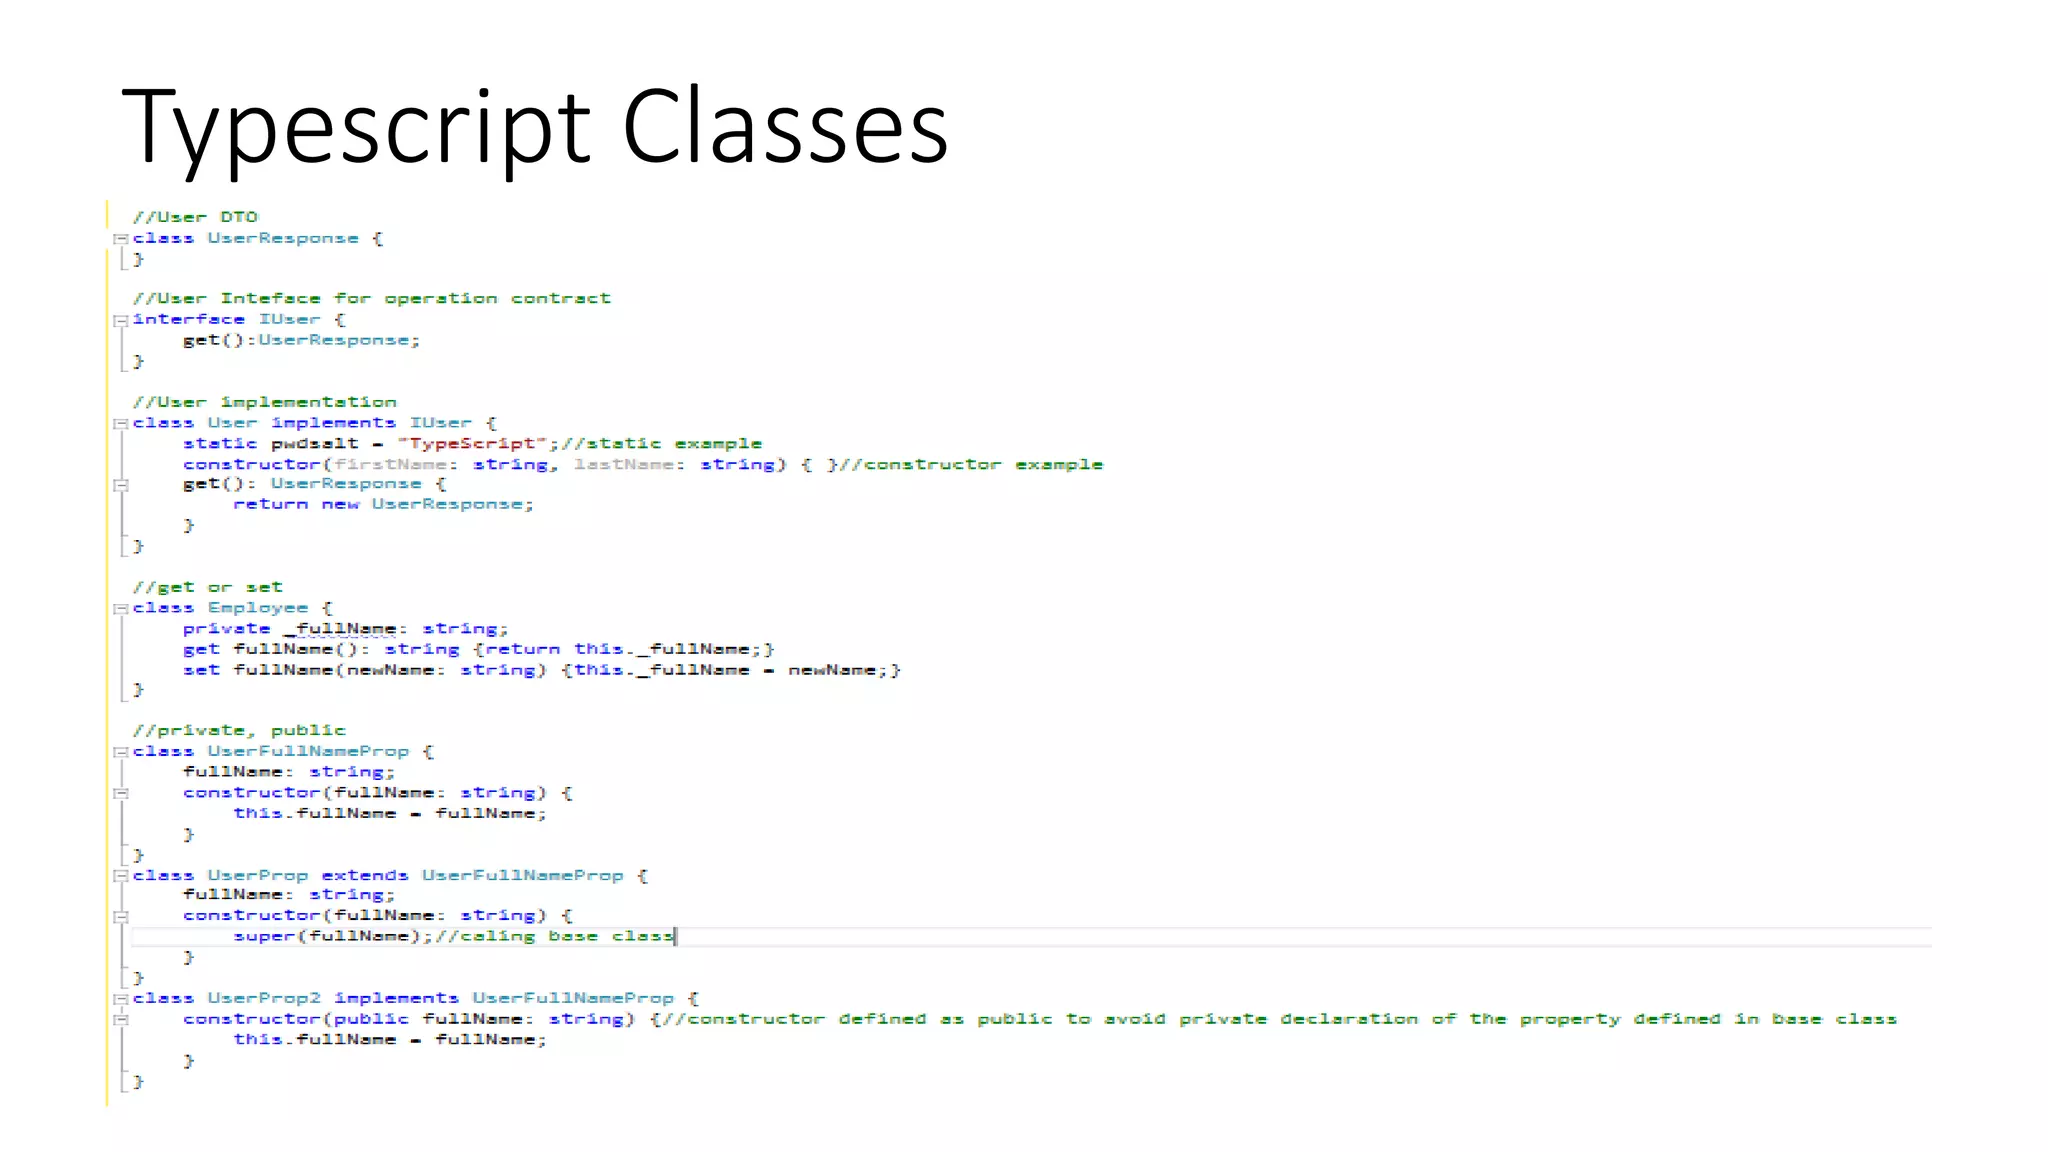Collapse the UserProp constructor fold
Viewport: 2048px width, 1152px height.
tap(120, 917)
